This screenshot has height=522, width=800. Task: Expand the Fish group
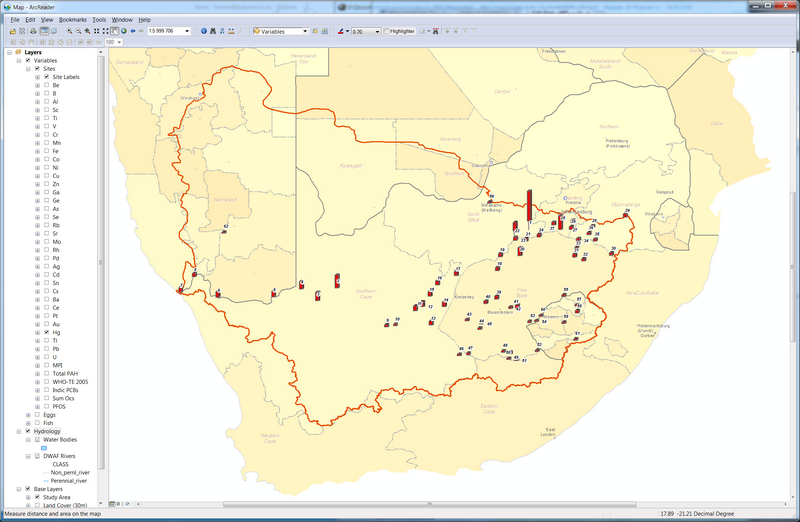tap(28, 423)
